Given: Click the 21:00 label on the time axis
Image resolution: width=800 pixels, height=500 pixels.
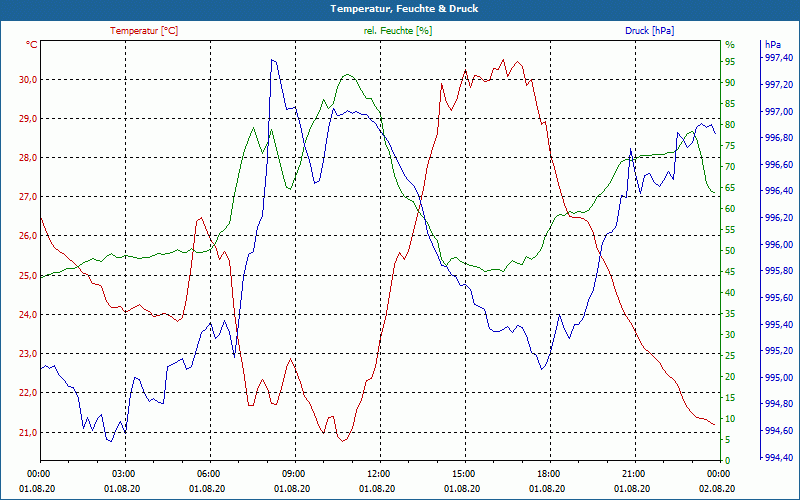Looking at the screenshot, I should point(633,474).
